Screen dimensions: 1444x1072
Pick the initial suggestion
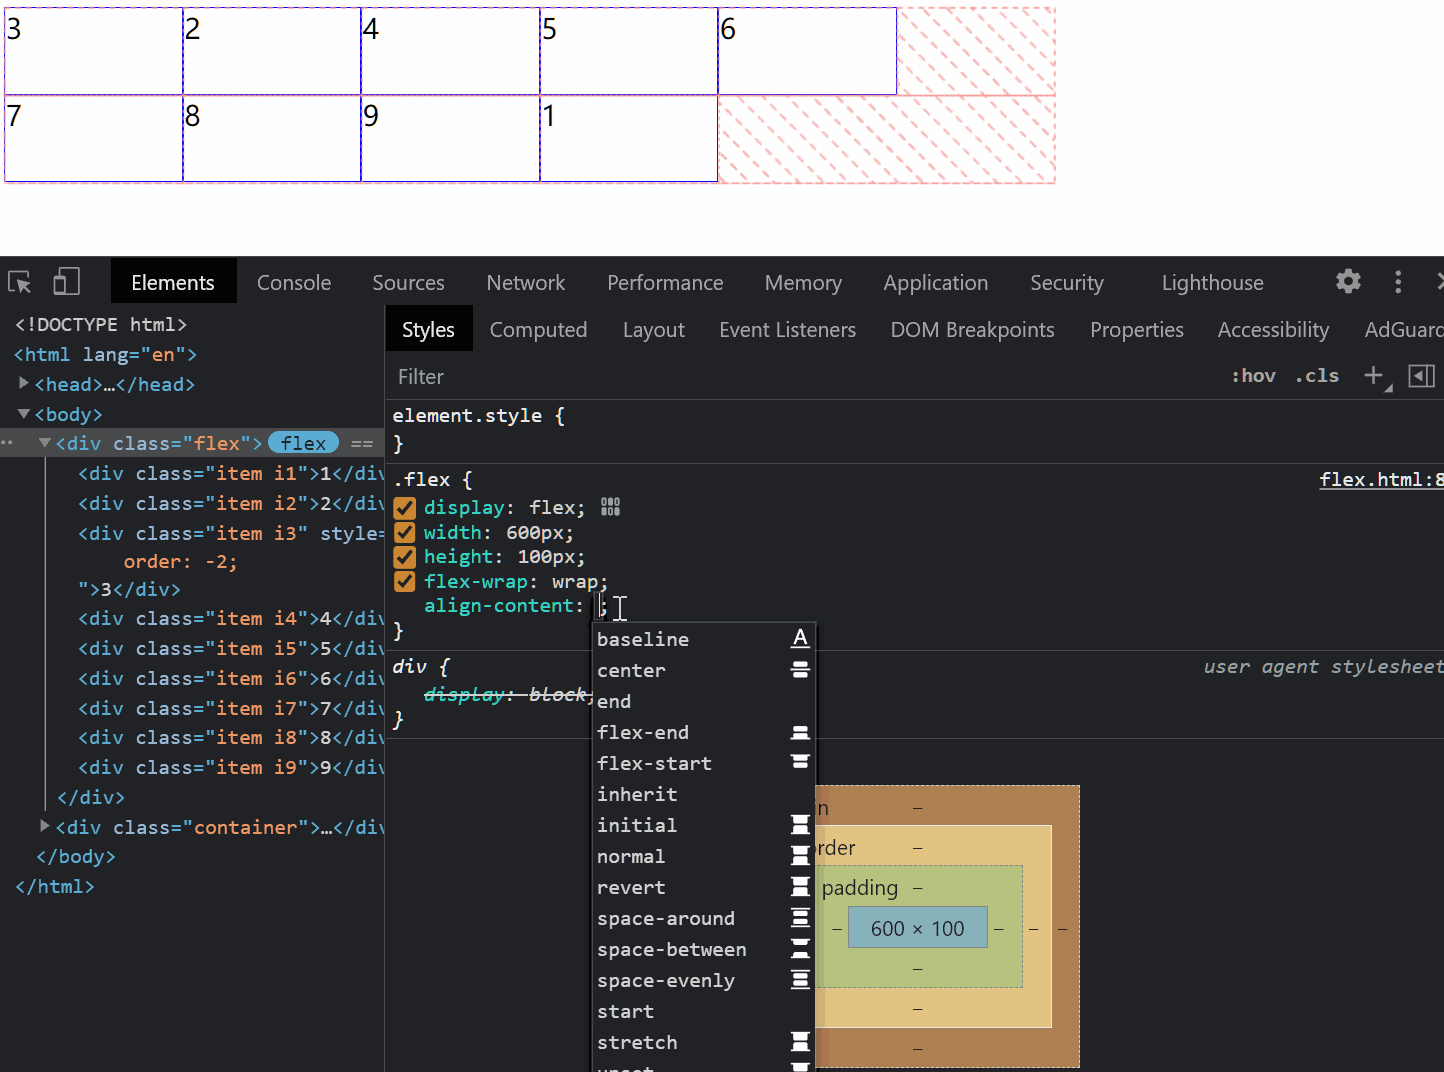point(704,825)
